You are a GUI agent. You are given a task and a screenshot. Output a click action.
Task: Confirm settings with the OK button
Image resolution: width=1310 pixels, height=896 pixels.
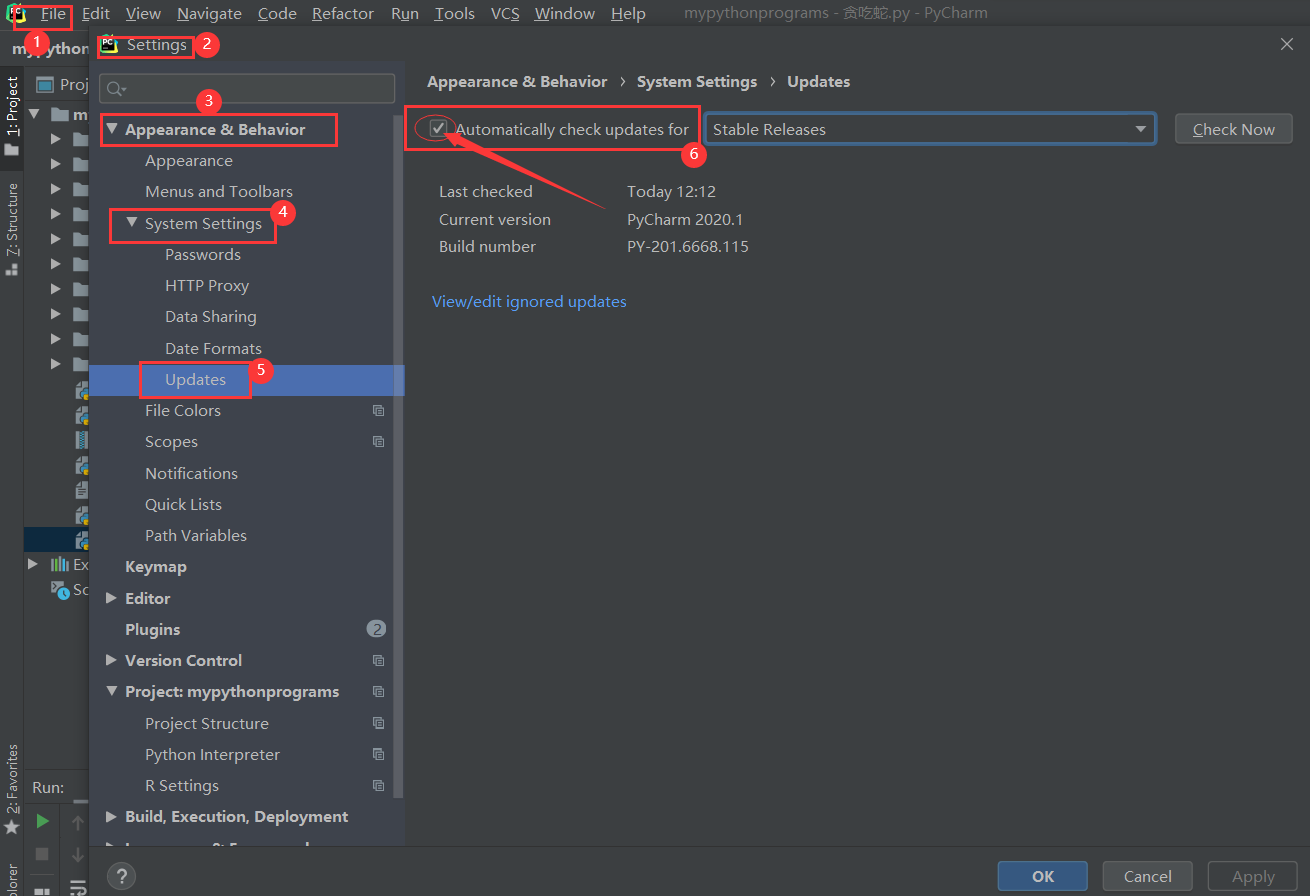coord(1043,876)
